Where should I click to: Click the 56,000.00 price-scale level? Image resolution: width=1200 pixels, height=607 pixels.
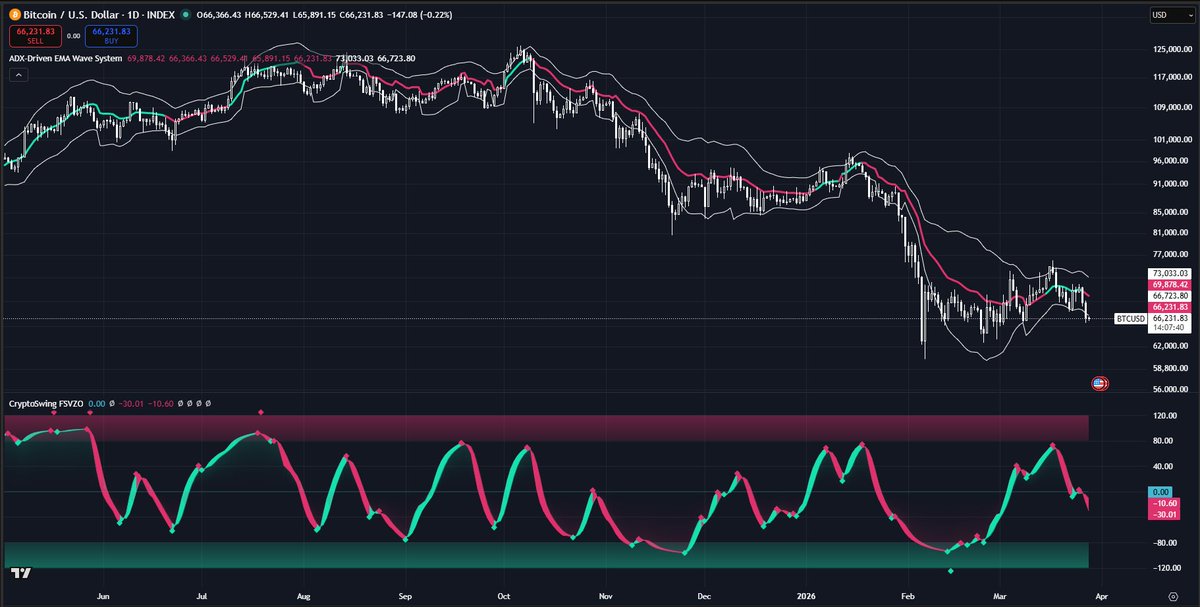[1170, 389]
